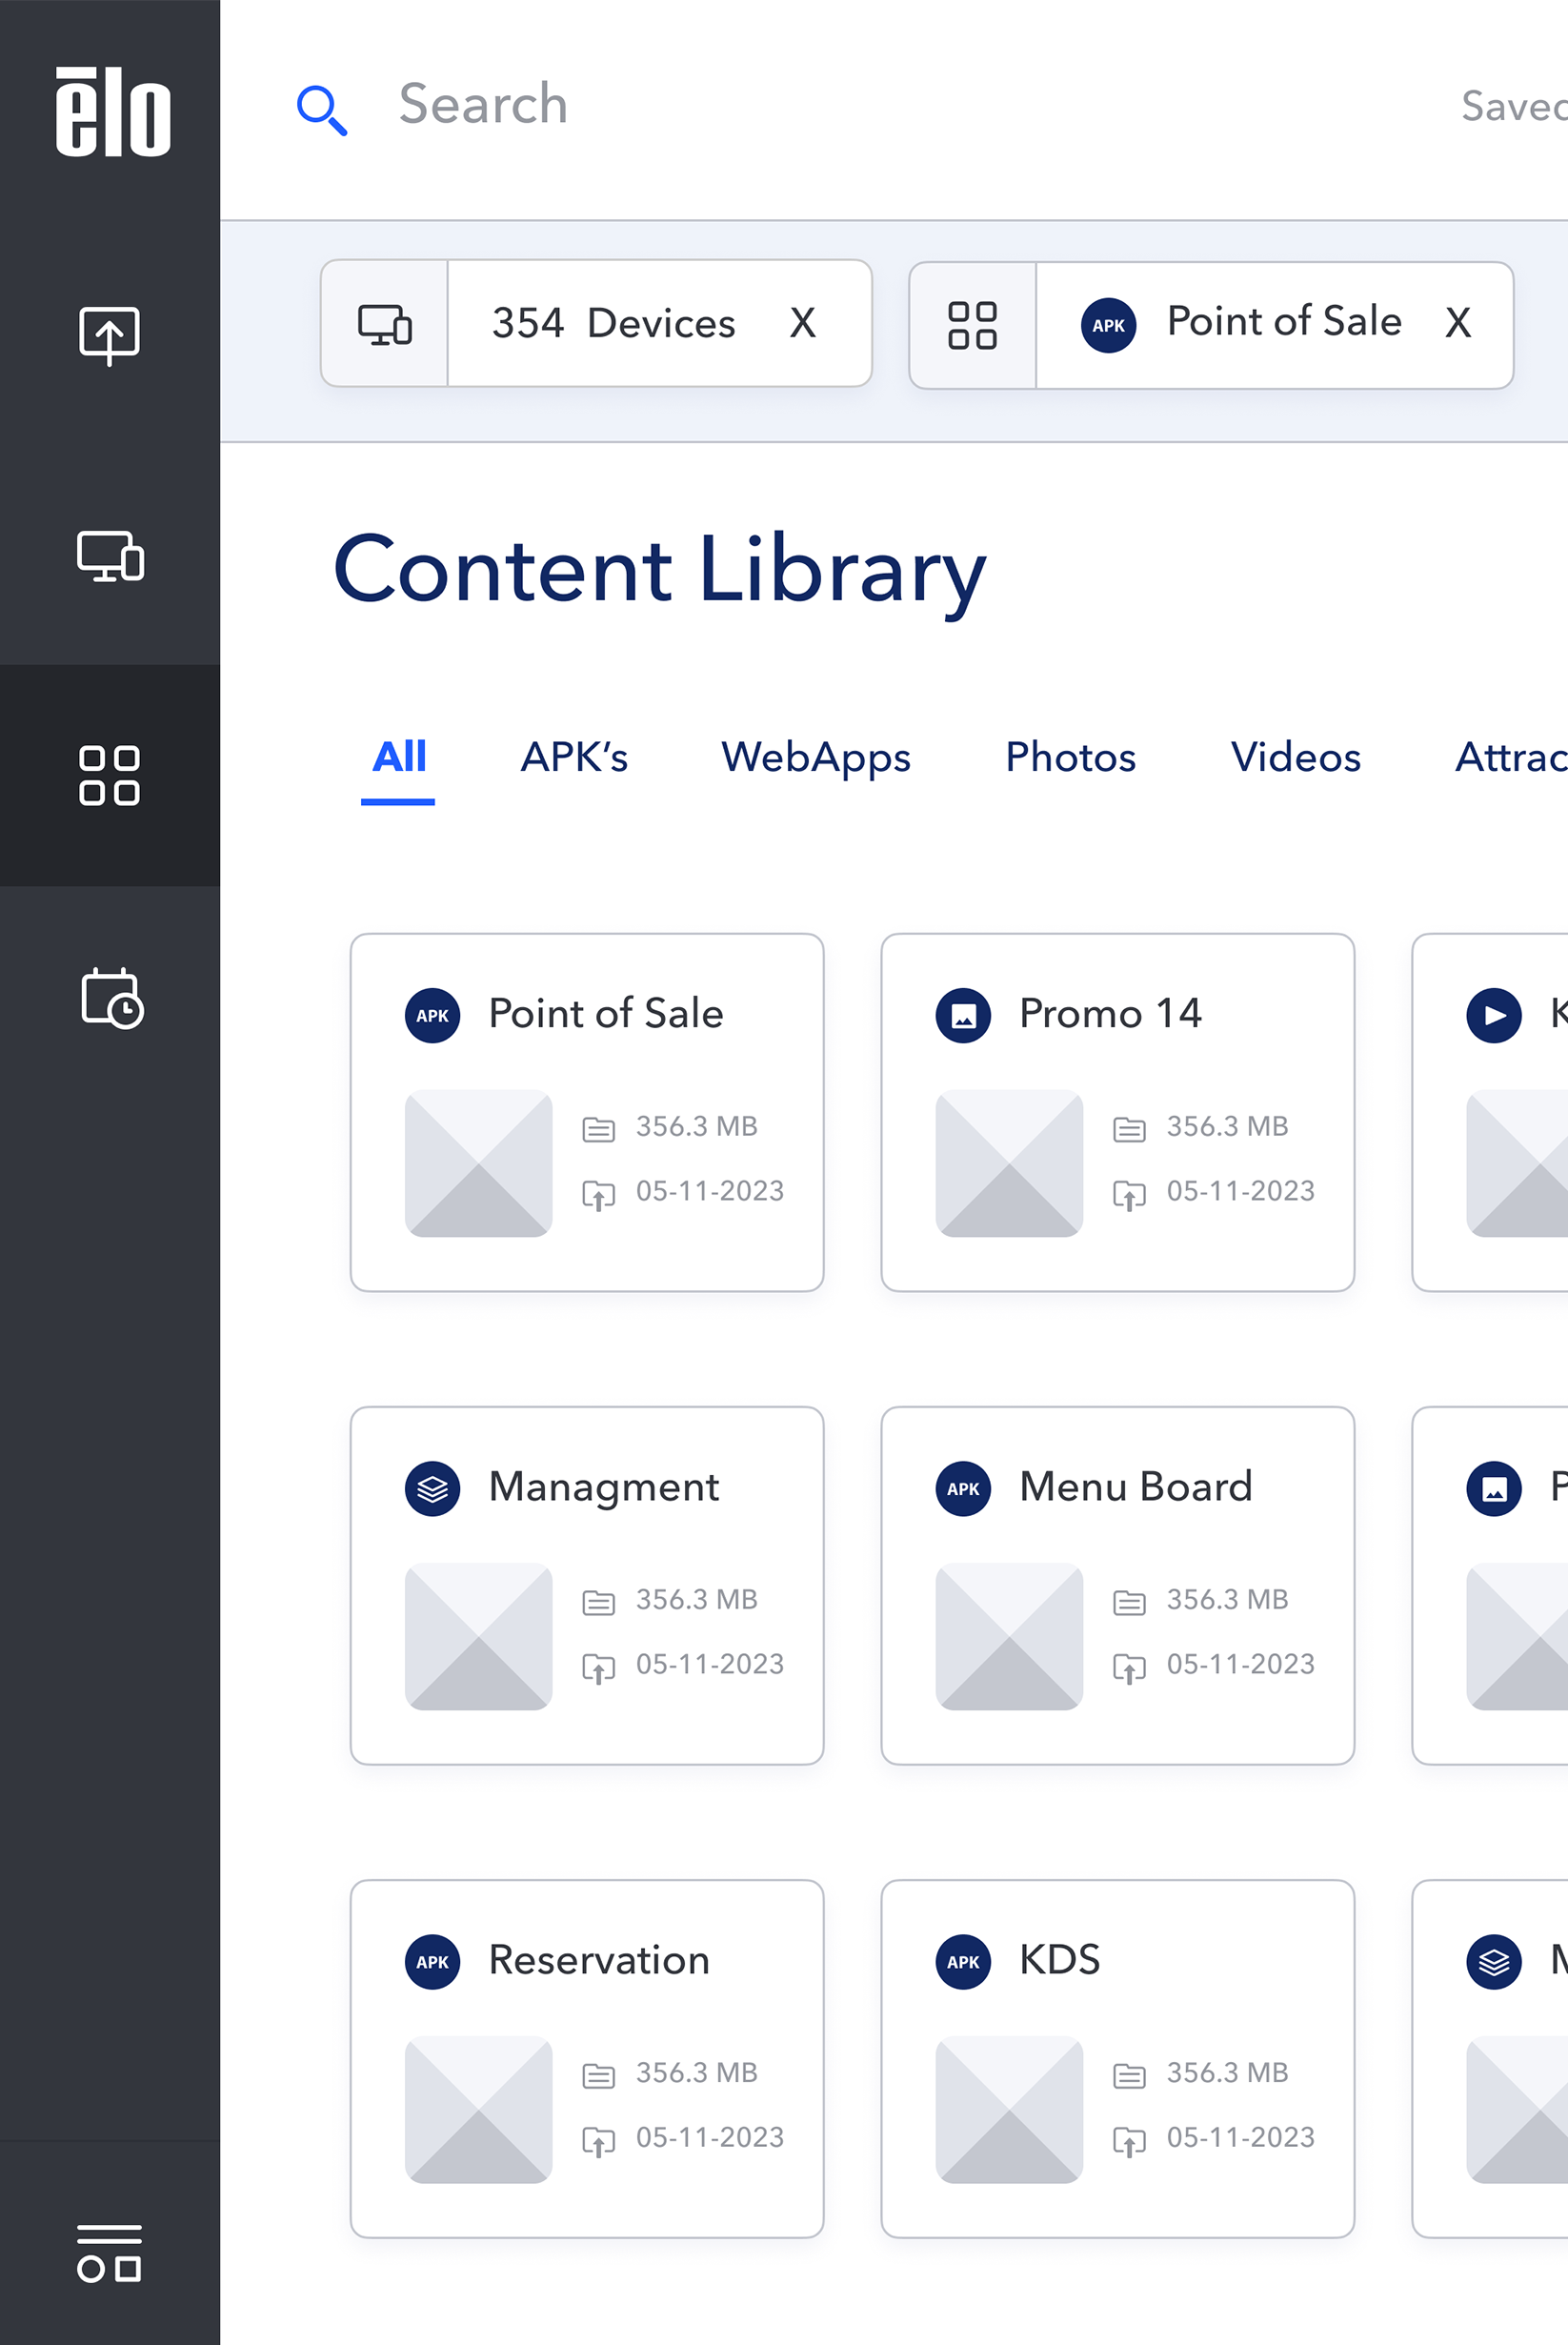Click the file size icon on the Menu Board card
Viewport: 1568px width, 2345px height.
tap(1129, 1602)
